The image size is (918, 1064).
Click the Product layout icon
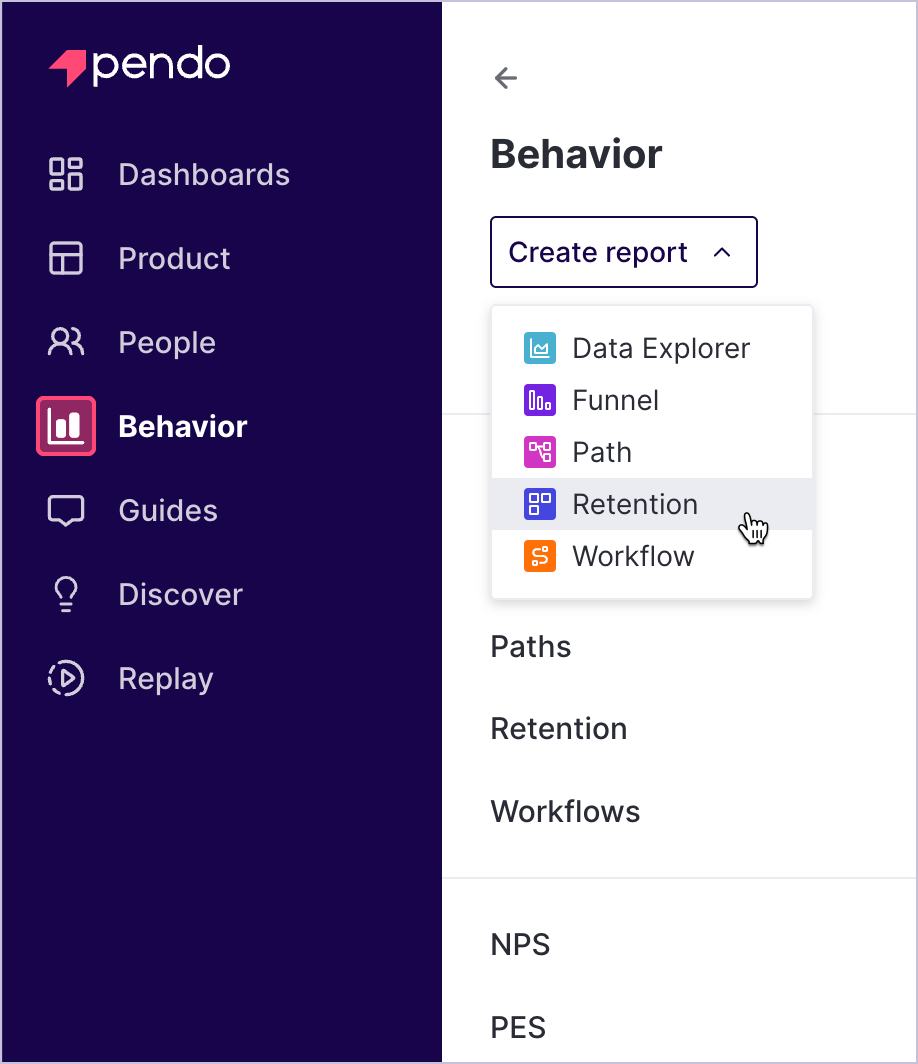tap(66, 259)
